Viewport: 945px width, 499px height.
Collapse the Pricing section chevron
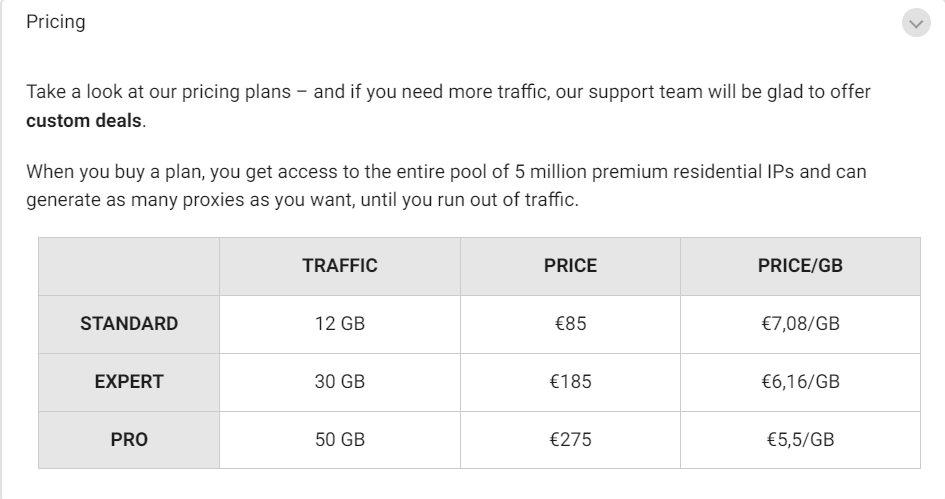(916, 23)
